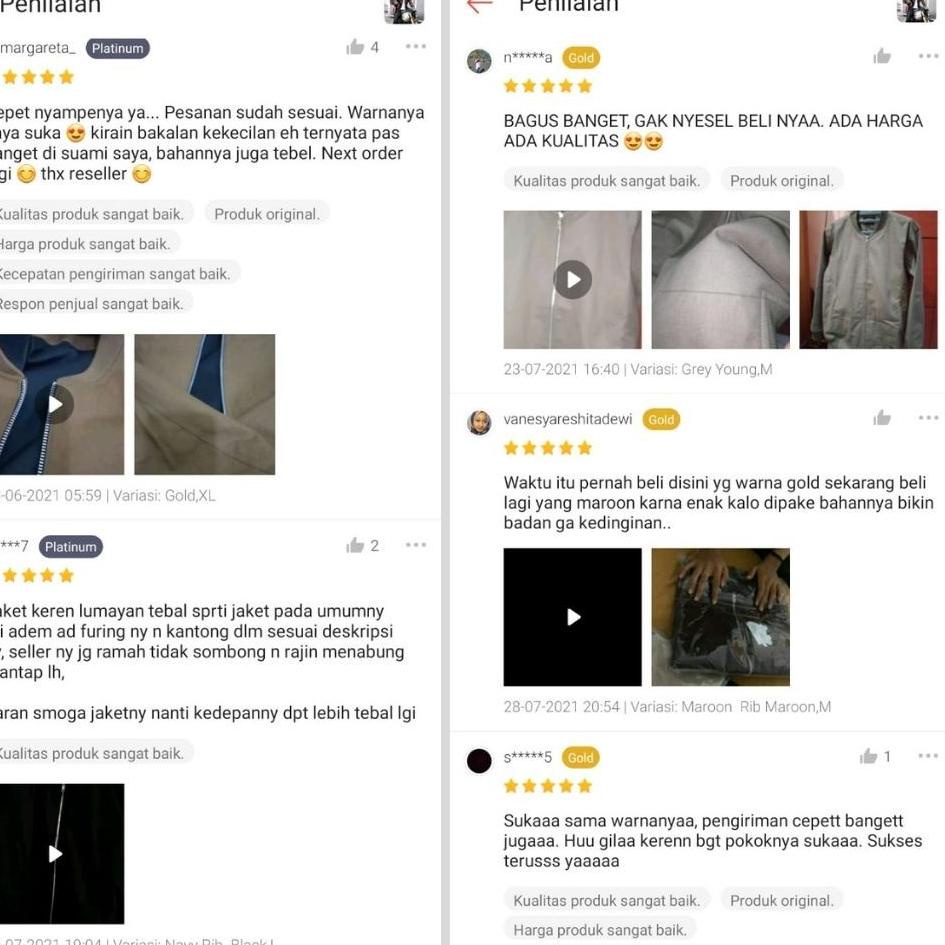
Task: Tap the Platinum badge next to margareta_
Action: pyautogui.click(x=118, y=48)
